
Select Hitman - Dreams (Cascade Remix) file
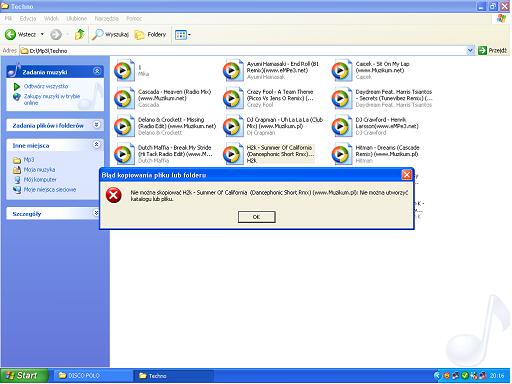(x=376, y=154)
